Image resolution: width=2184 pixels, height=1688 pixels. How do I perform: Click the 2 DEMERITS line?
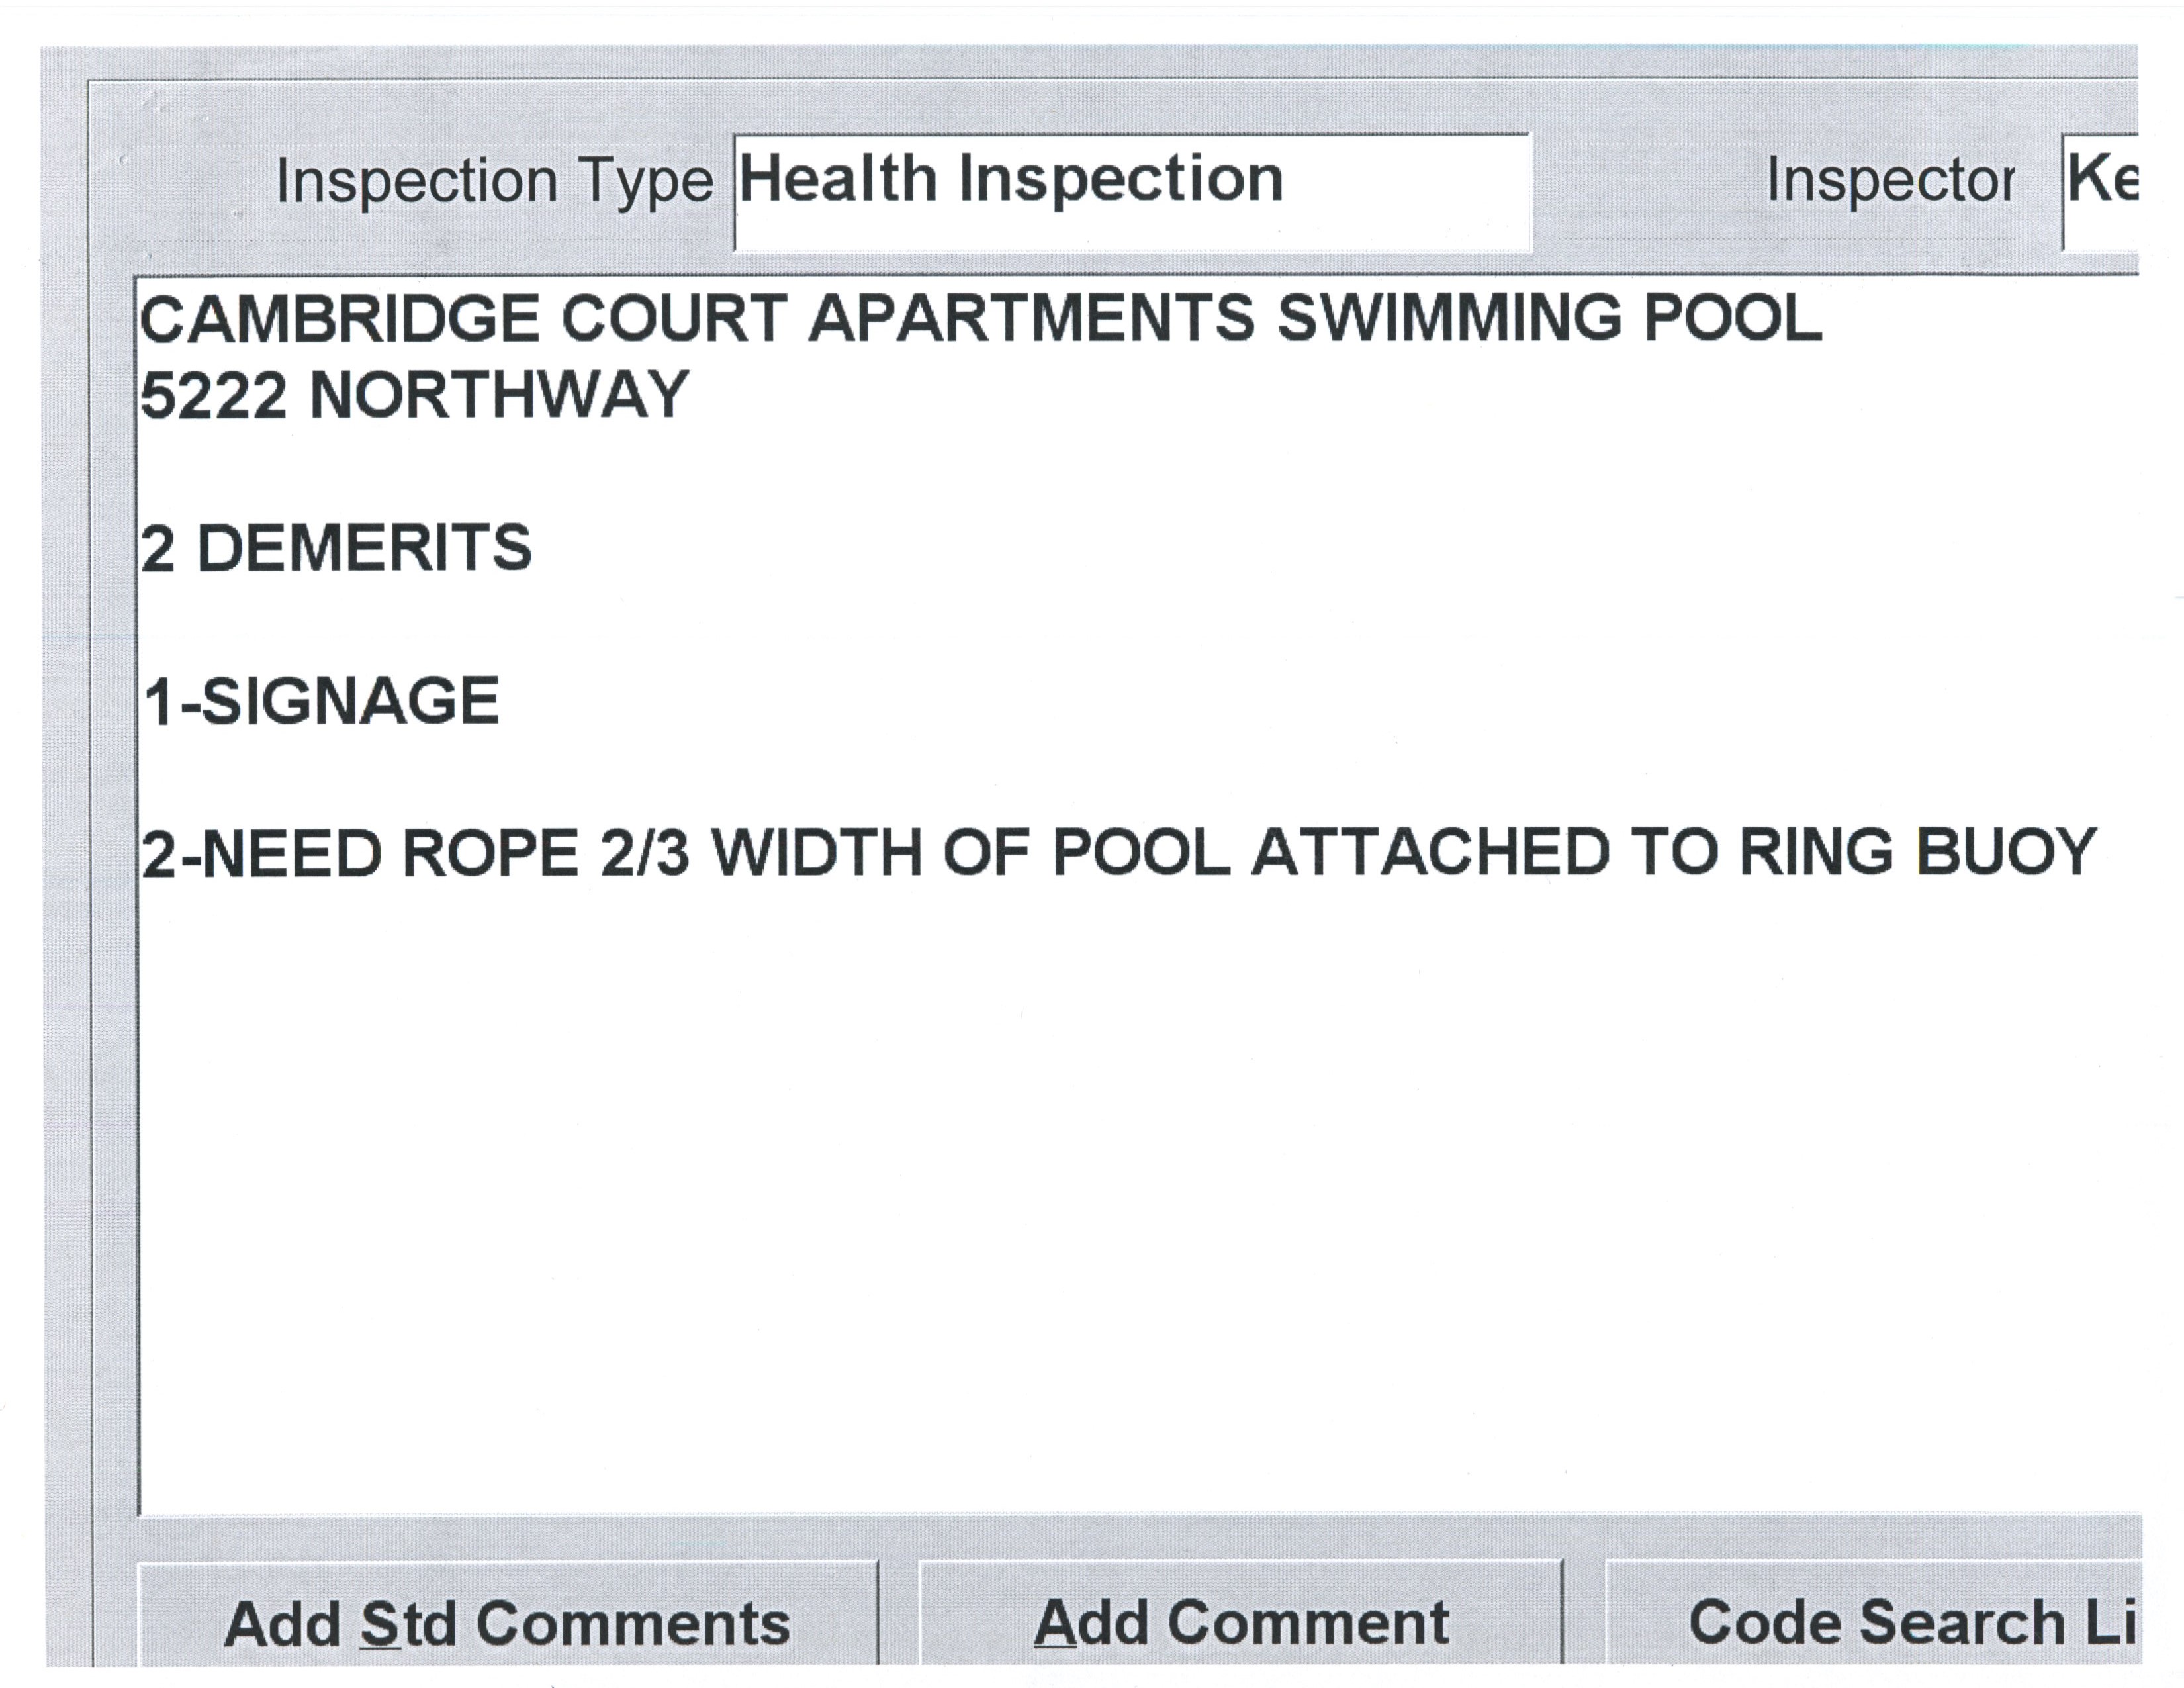pos(336,549)
